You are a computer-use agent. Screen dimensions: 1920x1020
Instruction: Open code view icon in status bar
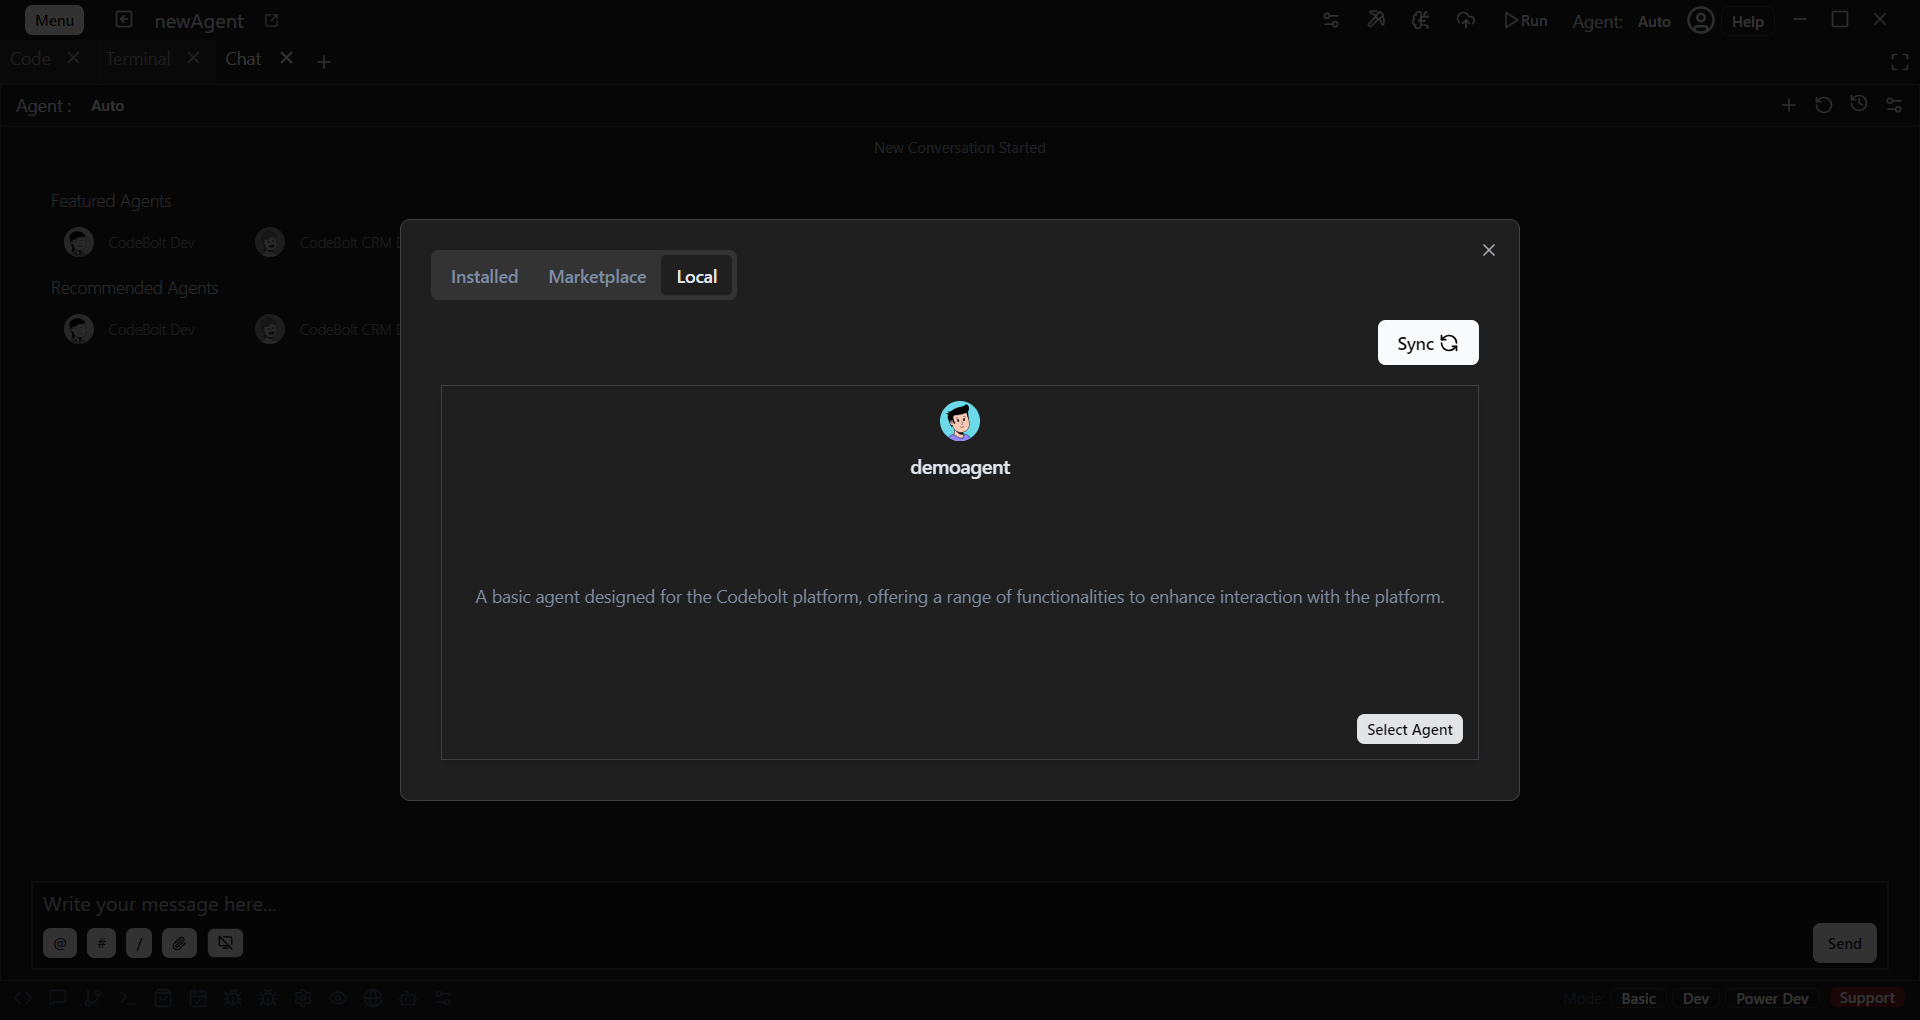[x=23, y=998]
